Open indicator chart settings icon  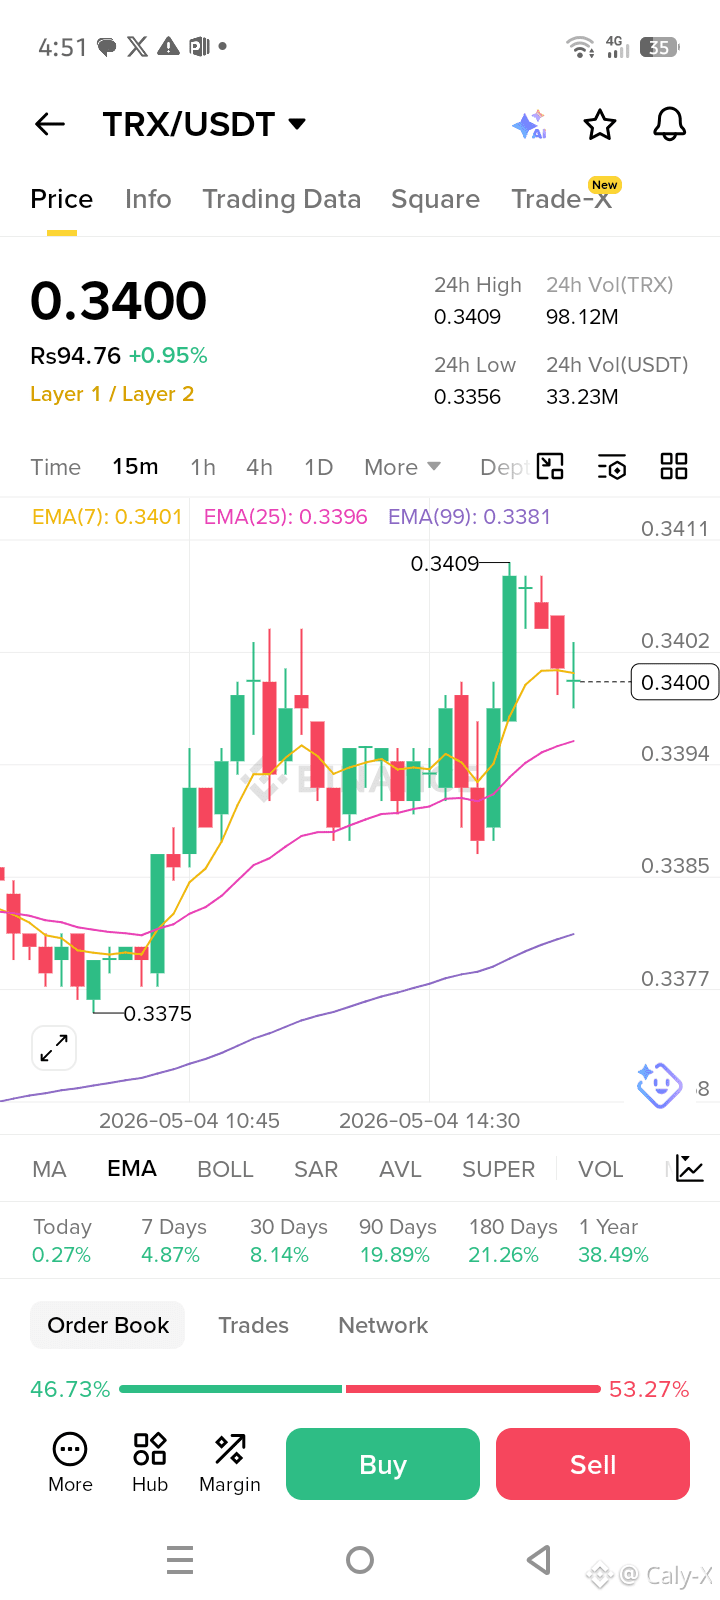coord(690,1168)
